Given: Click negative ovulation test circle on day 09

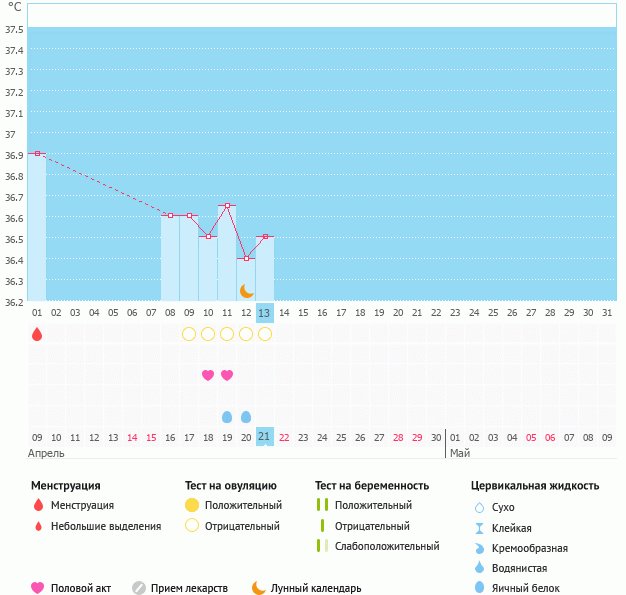Looking at the screenshot, I should pyautogui.click(x=189, y=334).
